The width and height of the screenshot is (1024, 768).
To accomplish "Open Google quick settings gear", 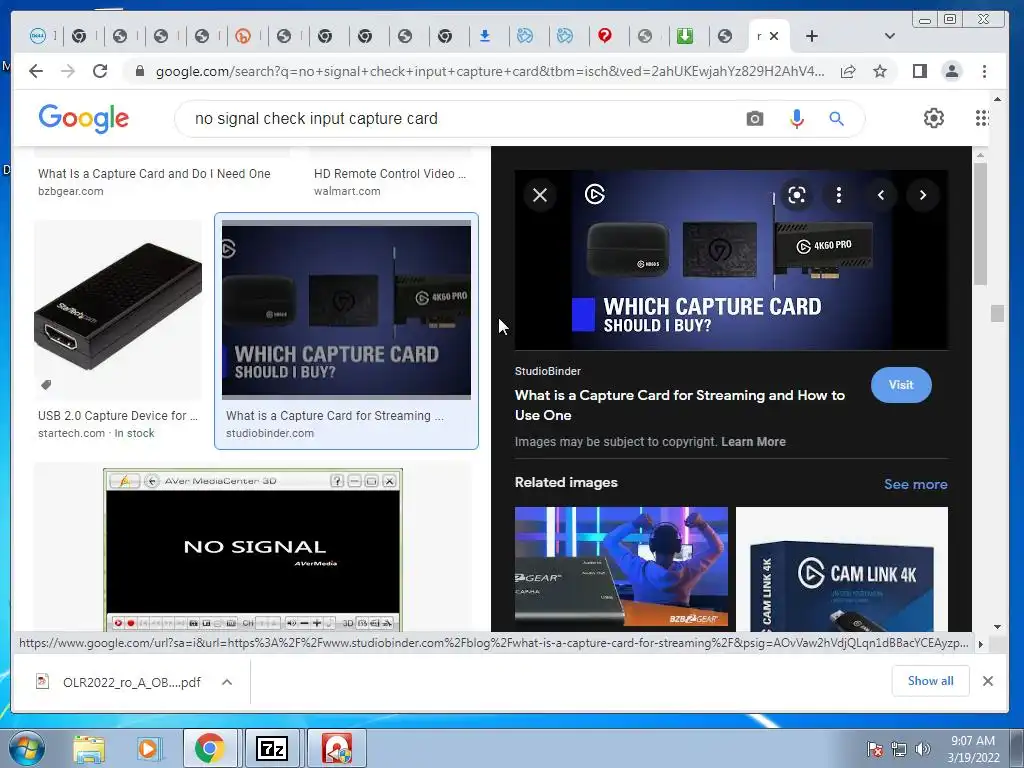I will point(934,118).
